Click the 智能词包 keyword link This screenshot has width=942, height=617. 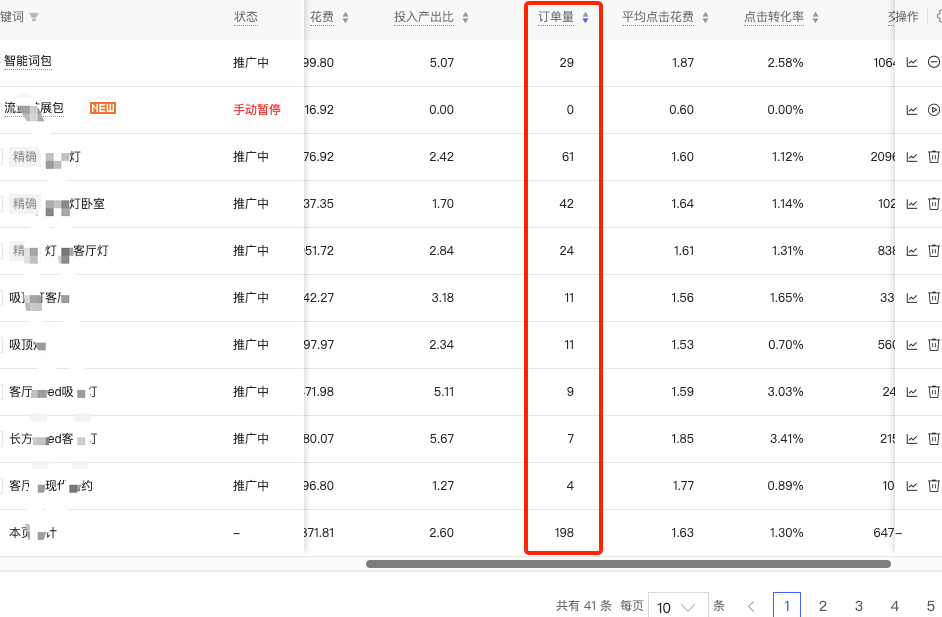28,61
